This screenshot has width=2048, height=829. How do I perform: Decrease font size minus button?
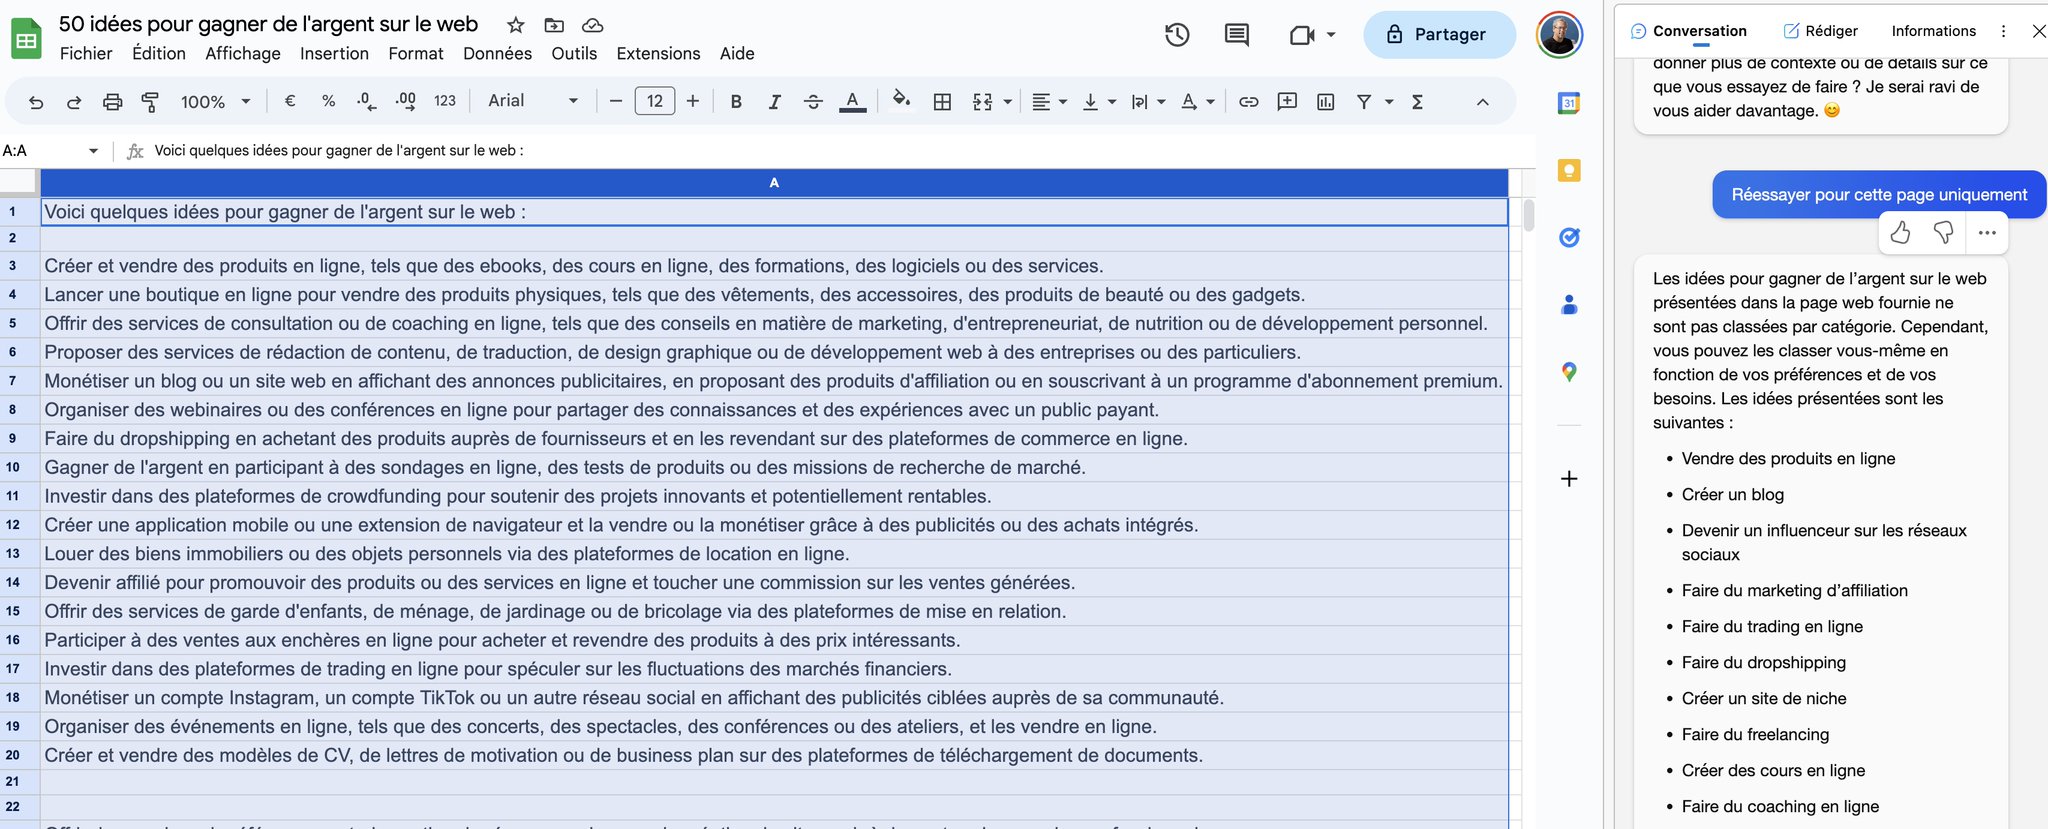pos(616,101)
